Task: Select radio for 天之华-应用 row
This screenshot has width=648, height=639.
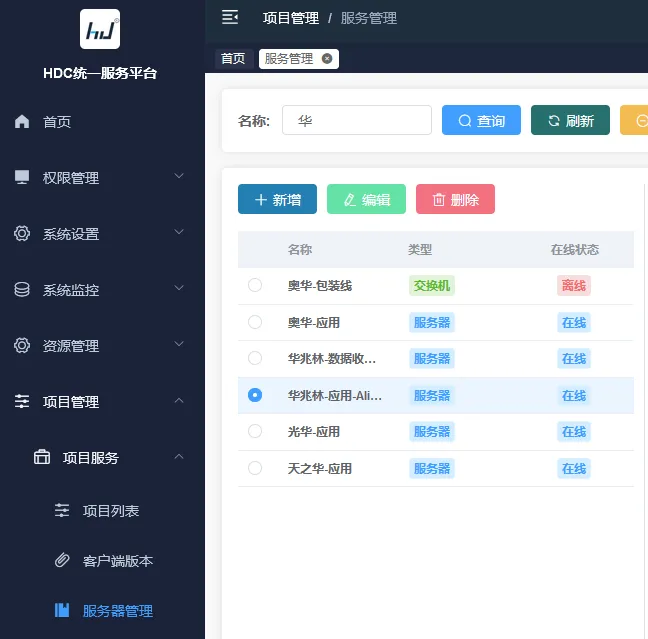Action: tap(255, 468)
